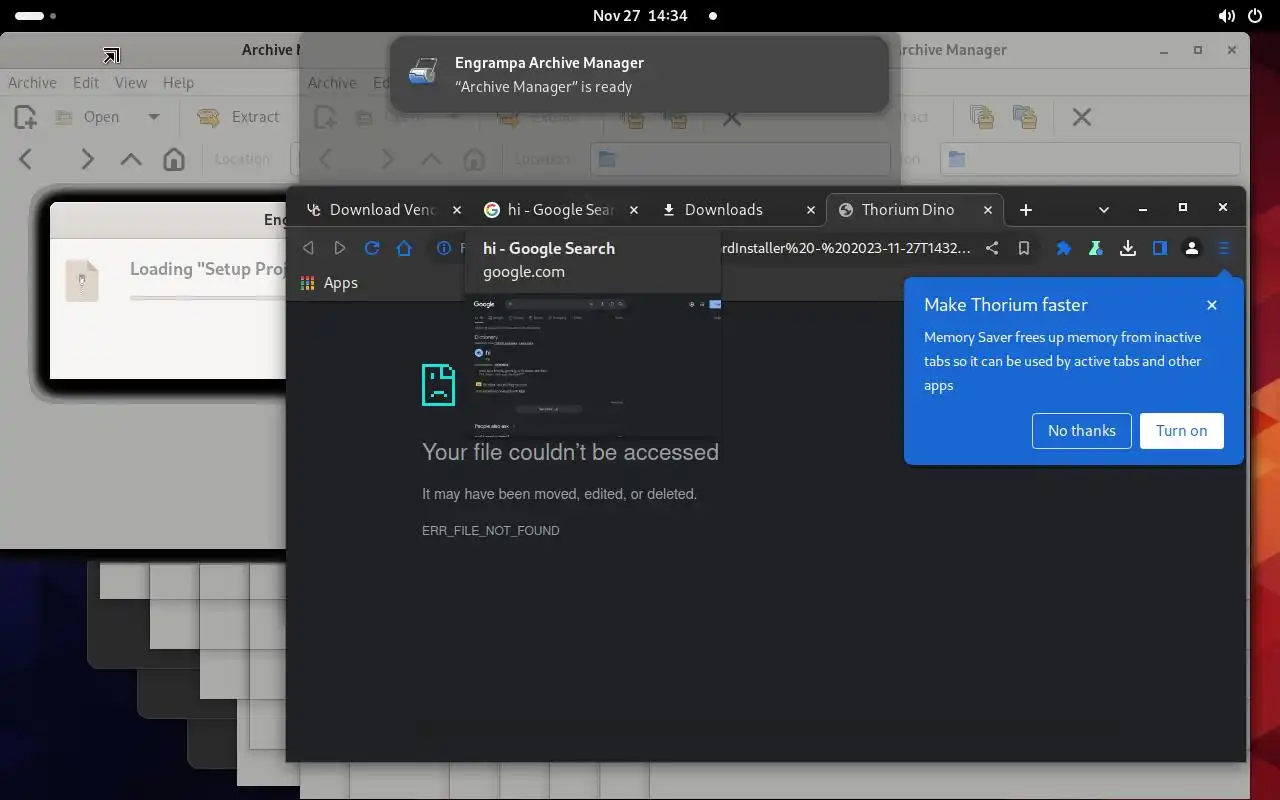Switch to hi - Google Search tab
This screenshot has width=1280, height=800.
pos(560,209)
